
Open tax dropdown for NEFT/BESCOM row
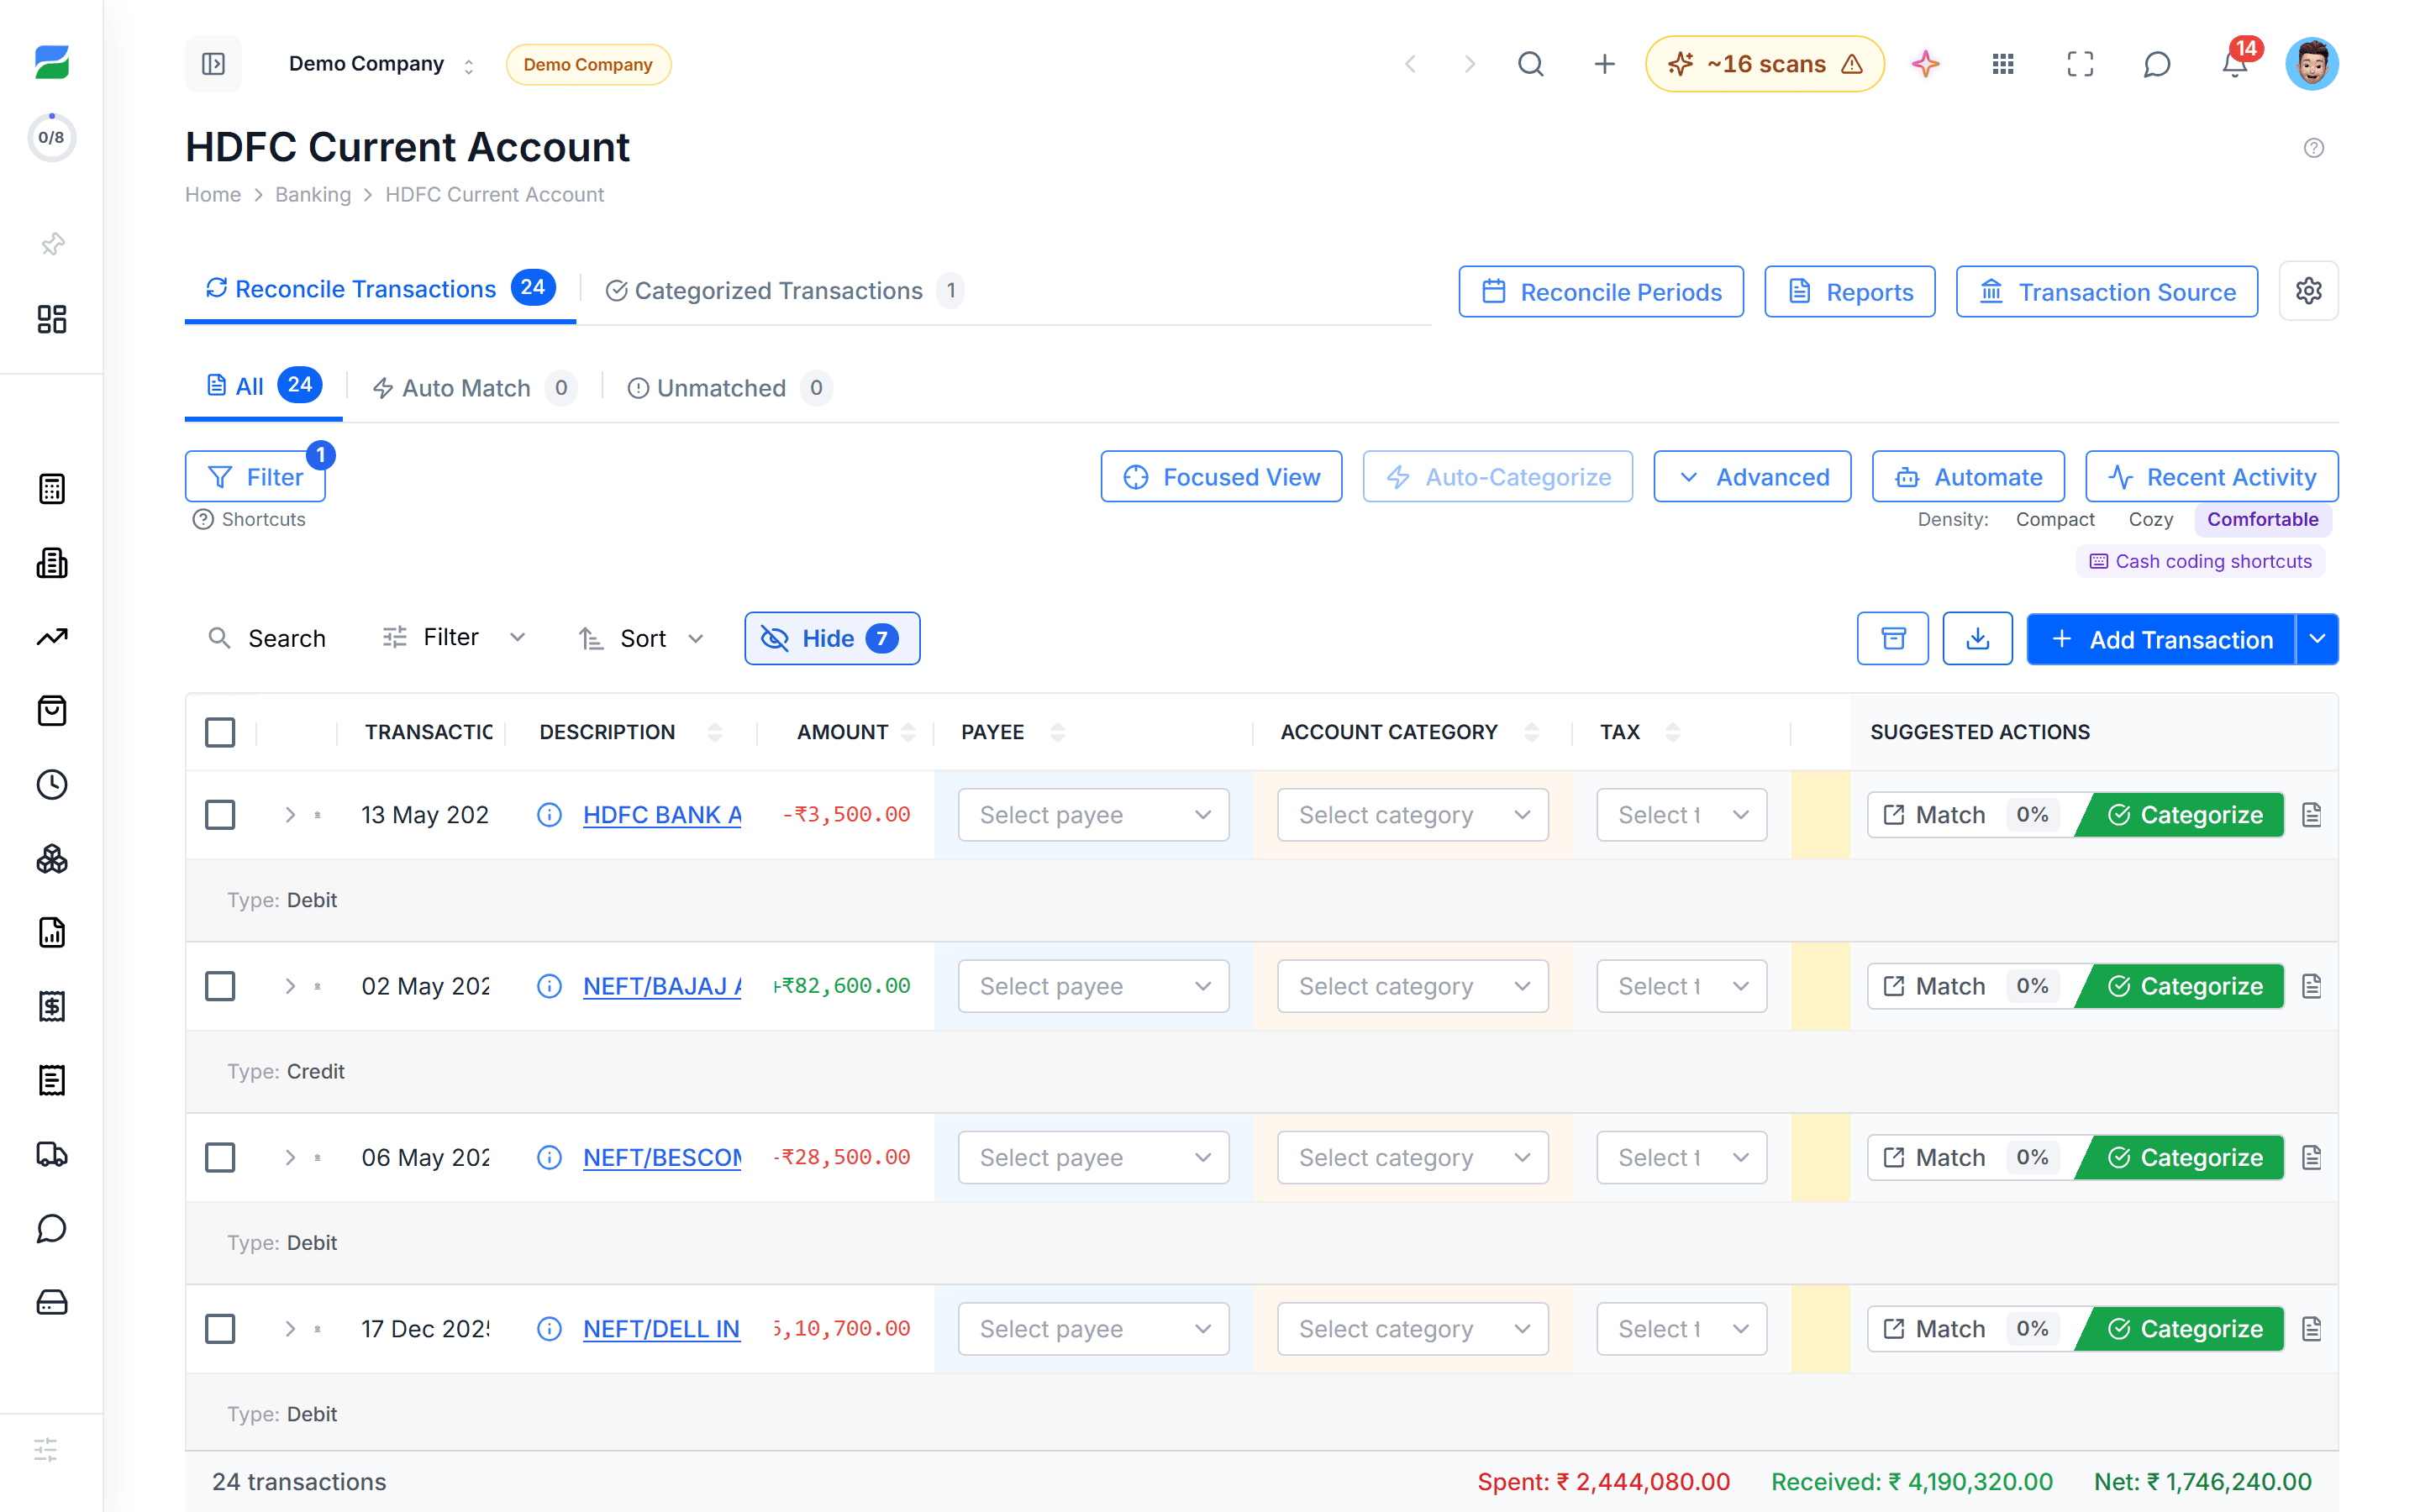[1681, 1158]
